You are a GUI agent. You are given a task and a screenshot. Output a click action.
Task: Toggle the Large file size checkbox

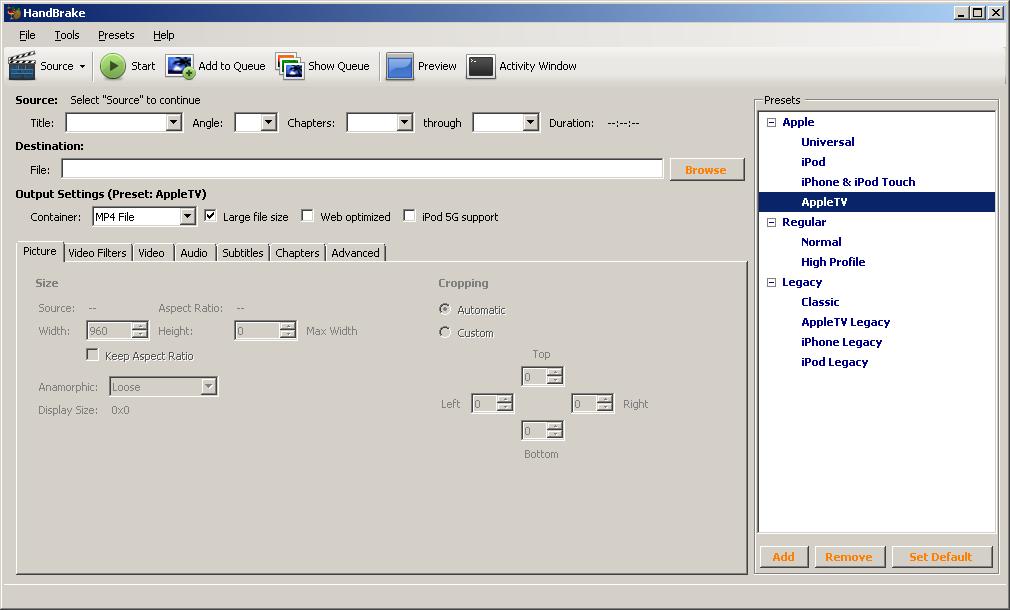click(x=210, y=216)
